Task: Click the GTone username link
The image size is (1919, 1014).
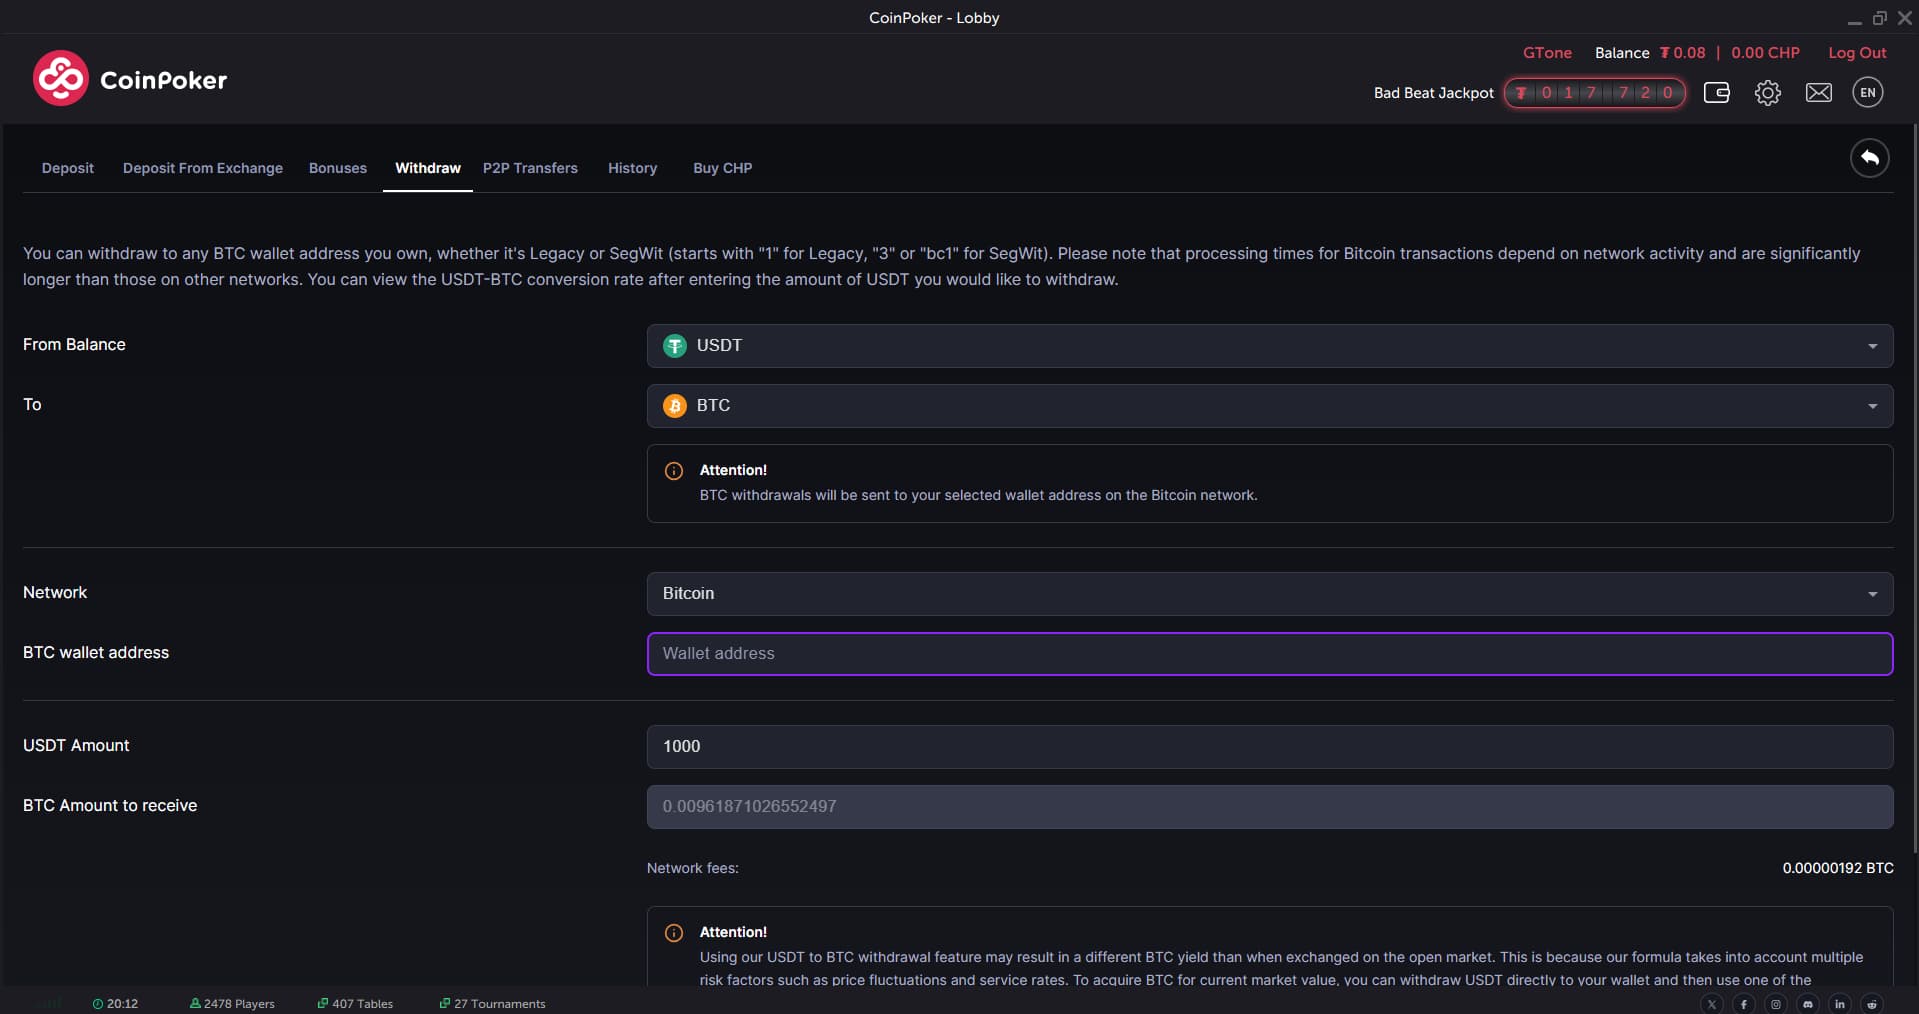Action: 1547,53
